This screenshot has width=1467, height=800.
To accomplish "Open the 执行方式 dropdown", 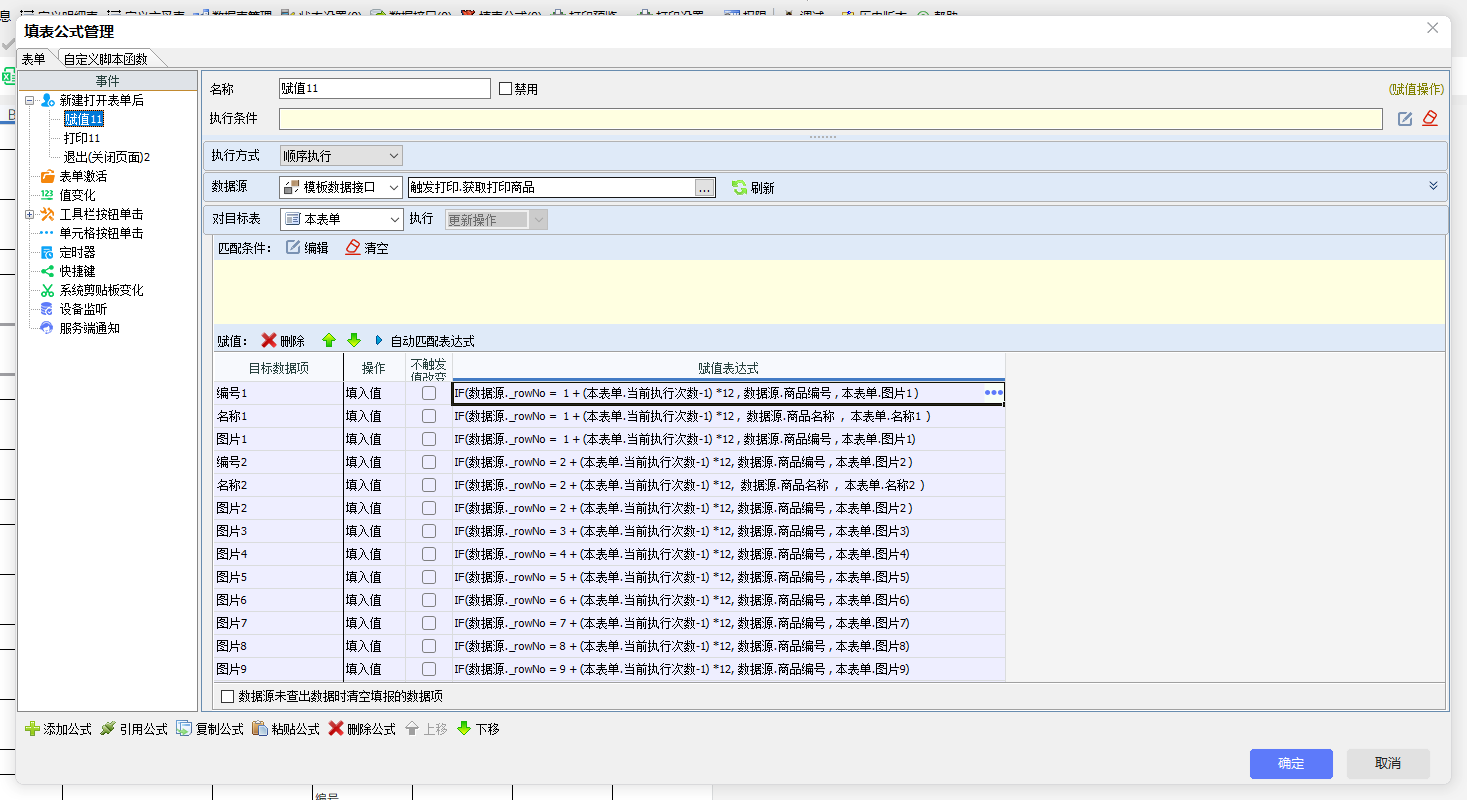I will (340, 156).
